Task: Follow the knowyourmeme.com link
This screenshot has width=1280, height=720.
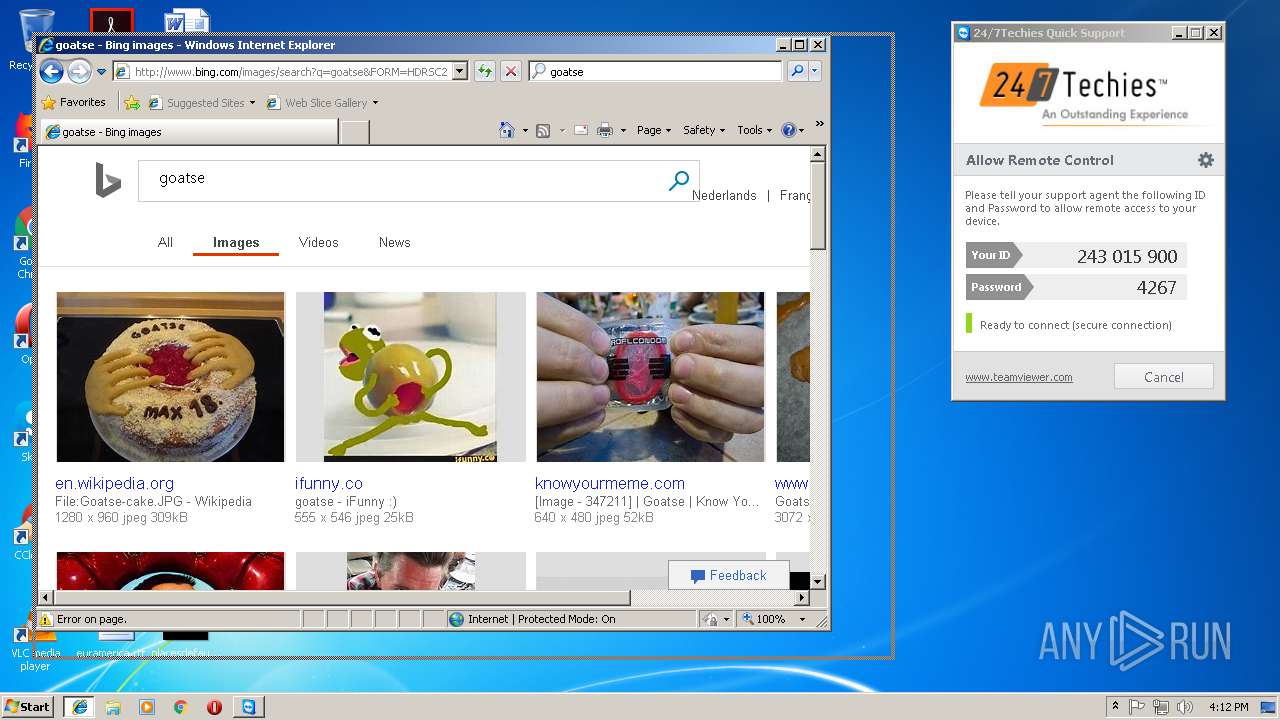Action: 610,483
